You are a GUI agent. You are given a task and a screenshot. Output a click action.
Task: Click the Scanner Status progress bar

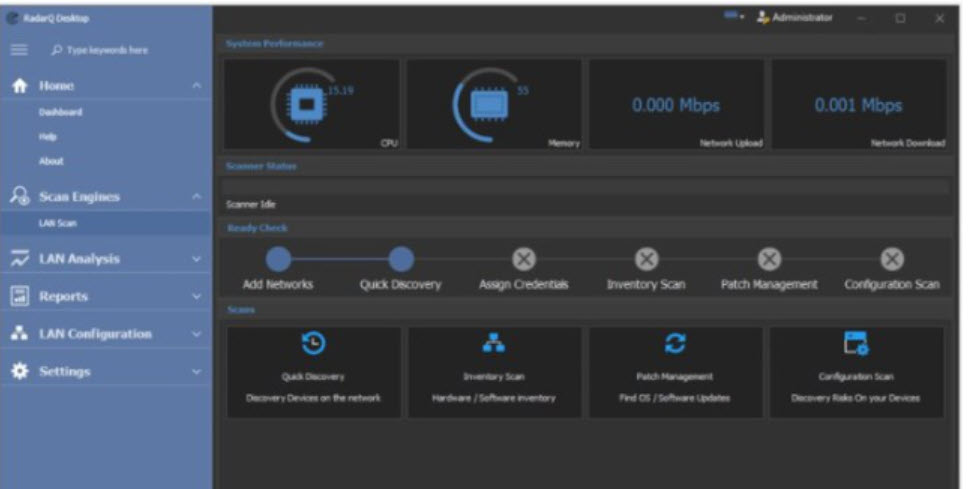pos(586,185)
